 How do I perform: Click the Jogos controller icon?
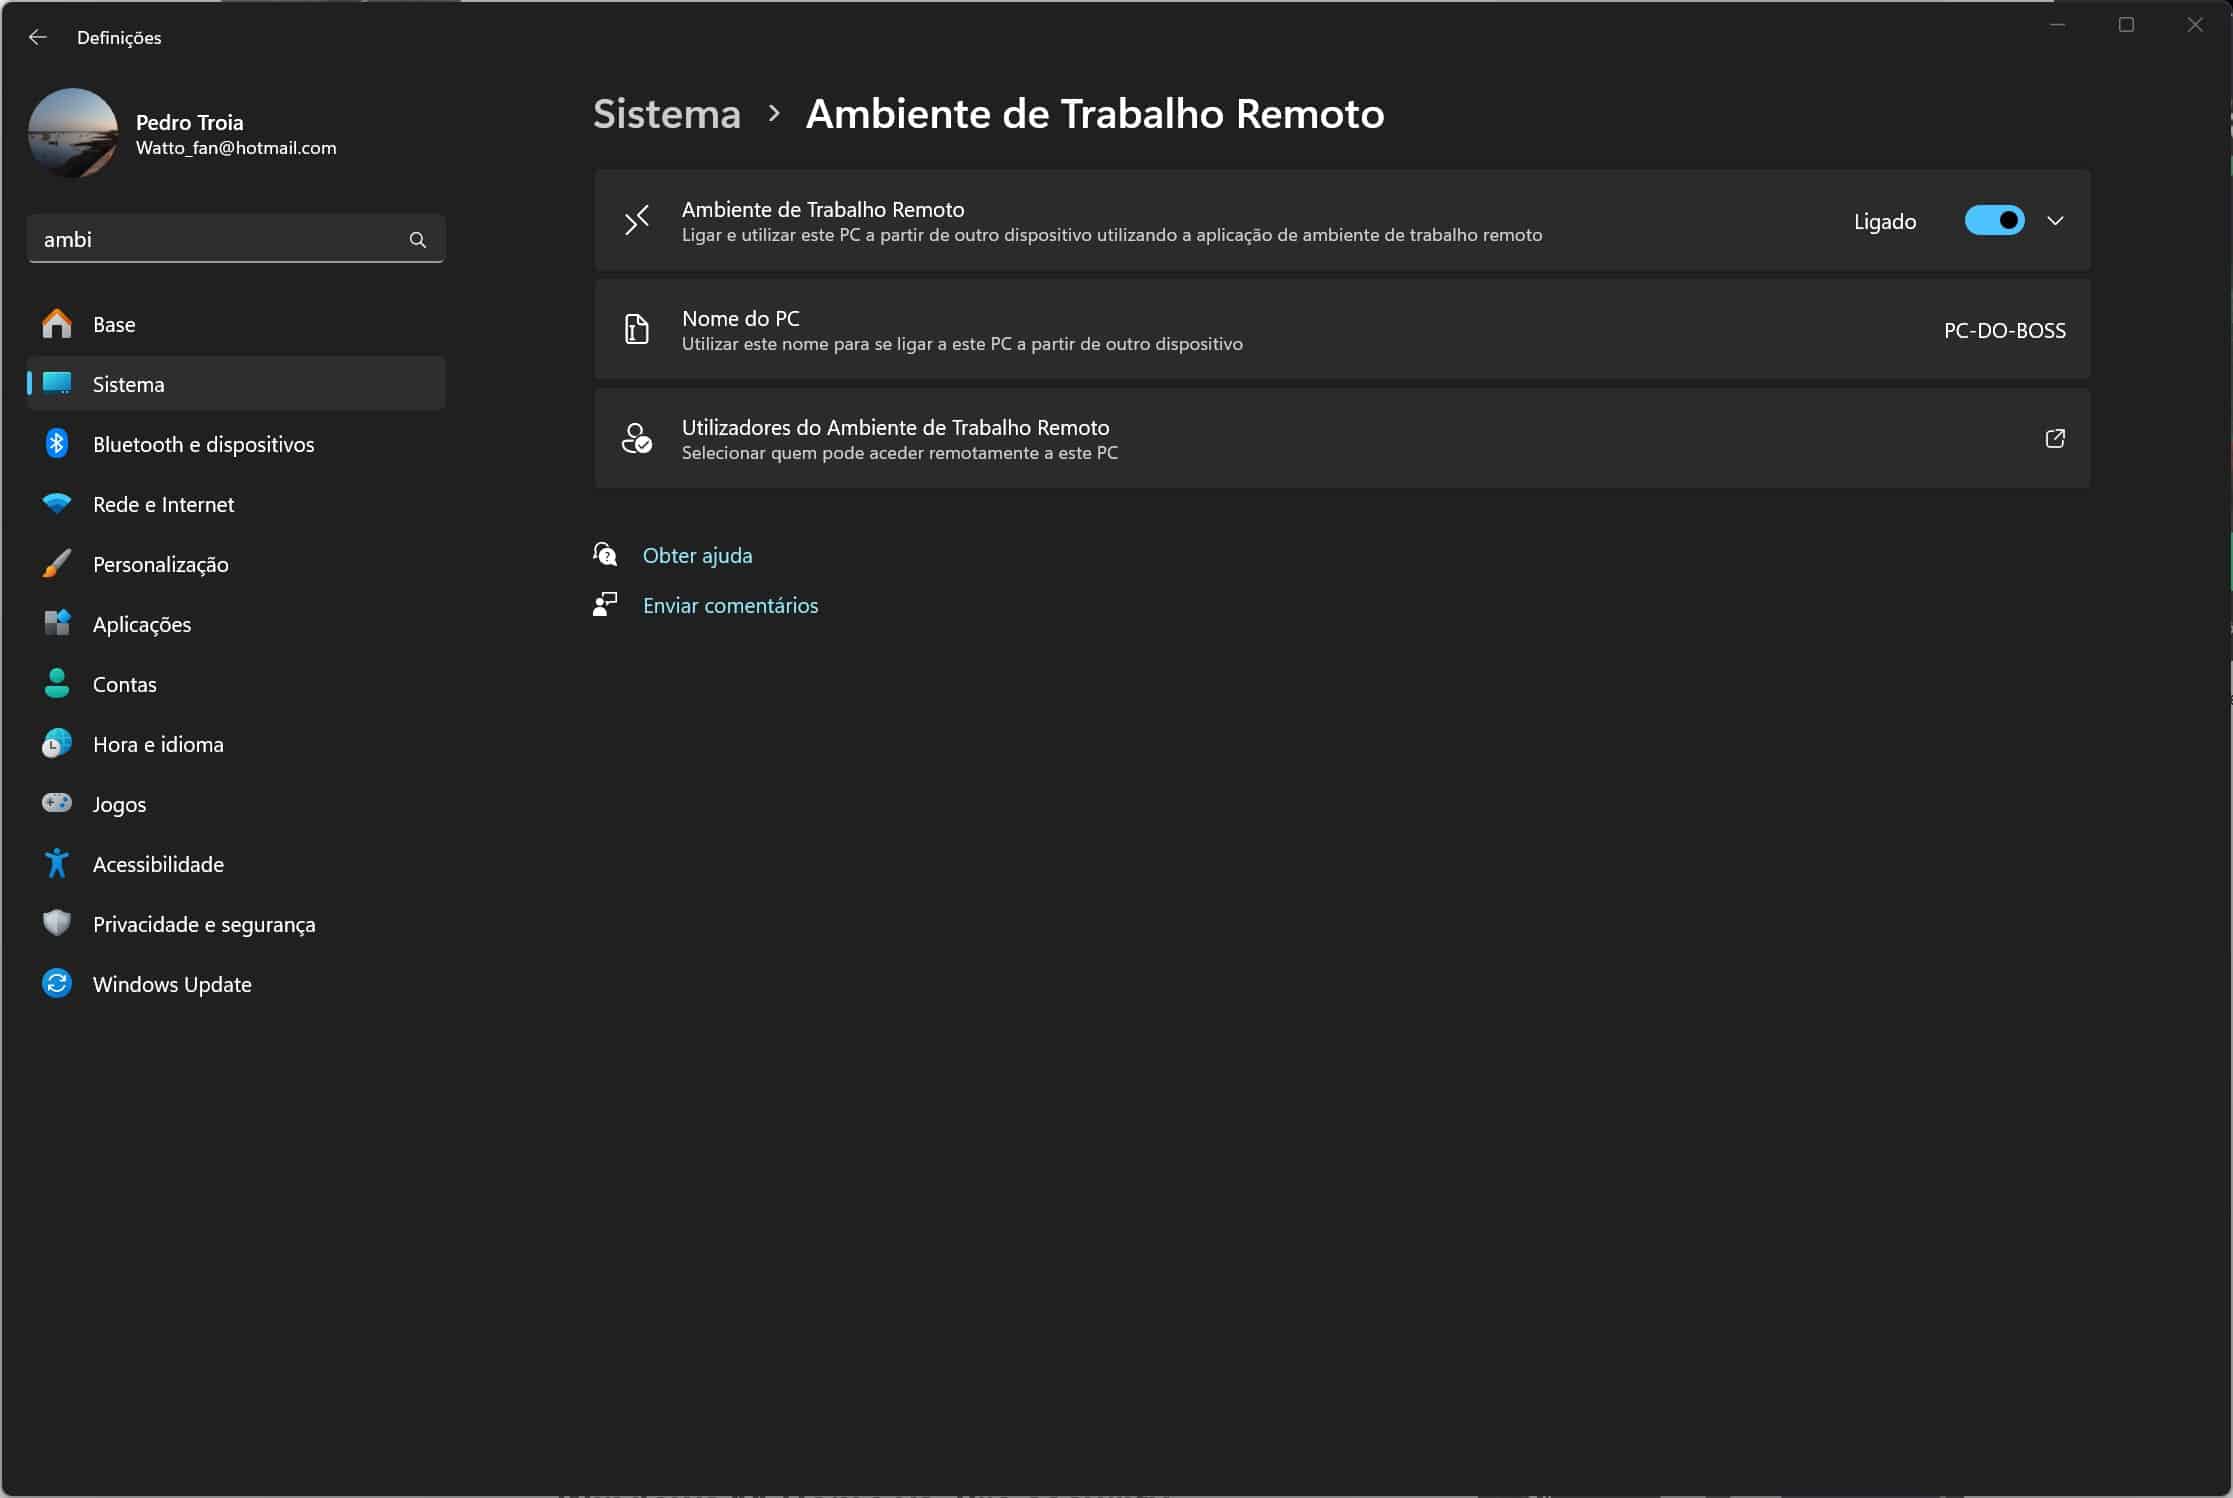(x=57, y=803)
